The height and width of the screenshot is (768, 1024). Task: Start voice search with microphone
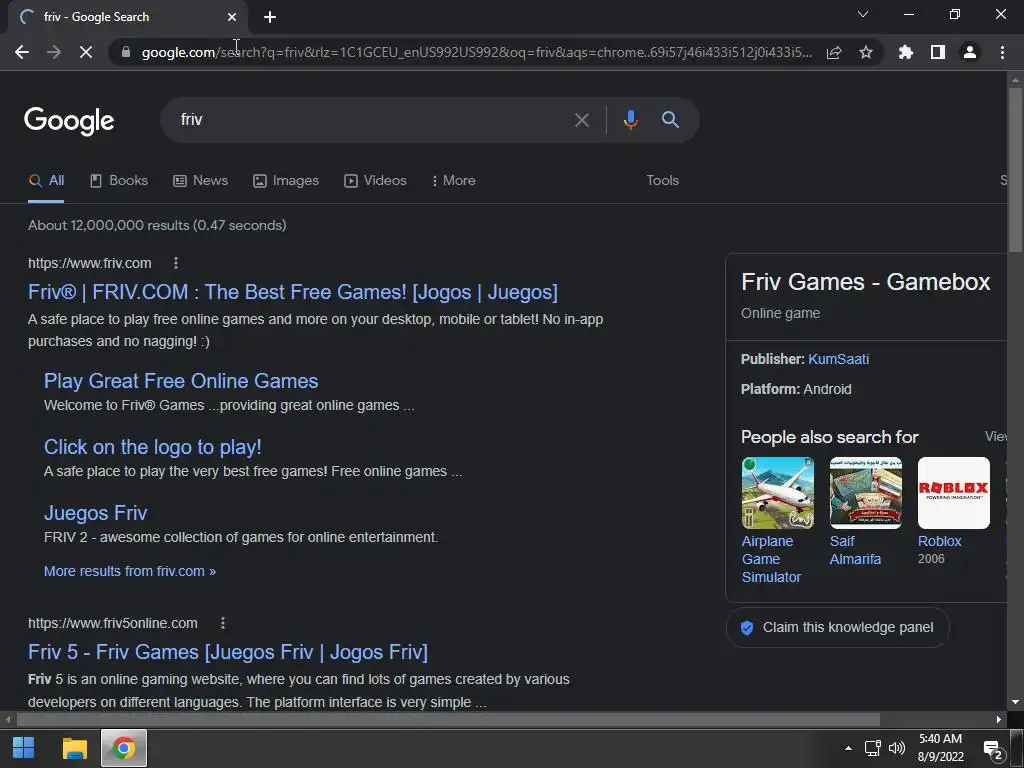click(x=630, y=120)
